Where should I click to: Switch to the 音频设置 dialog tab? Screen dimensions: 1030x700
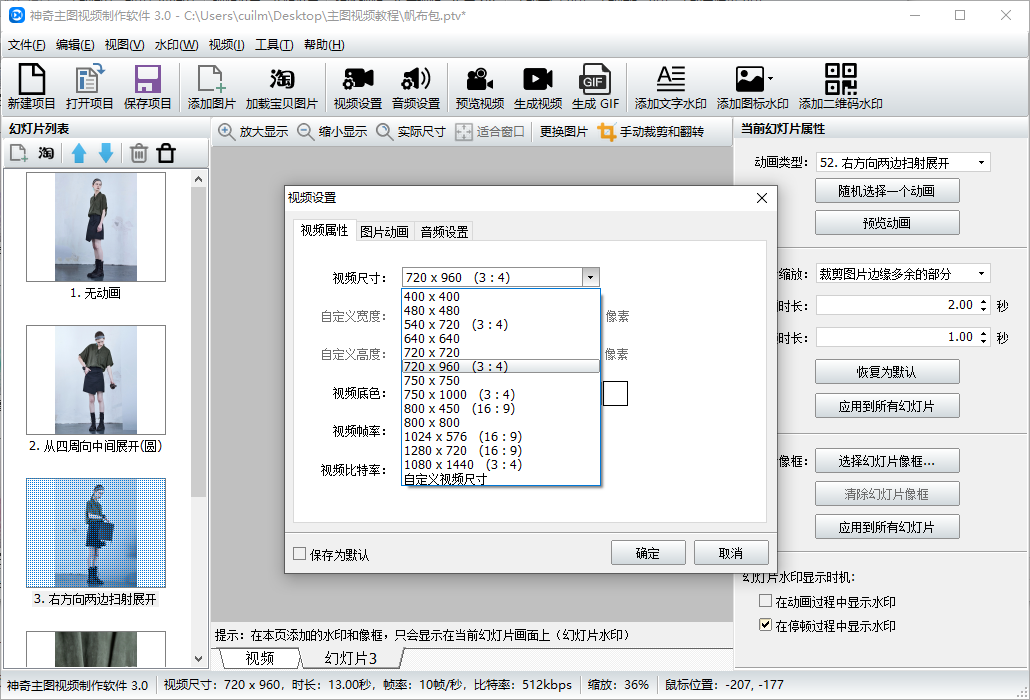pos(445,232)
